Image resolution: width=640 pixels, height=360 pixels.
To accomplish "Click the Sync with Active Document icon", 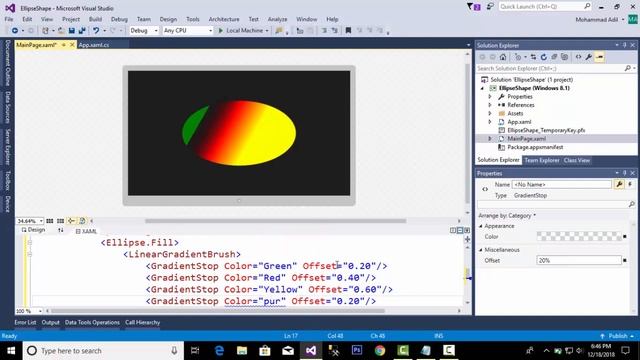I will click(x=533, y=57).
